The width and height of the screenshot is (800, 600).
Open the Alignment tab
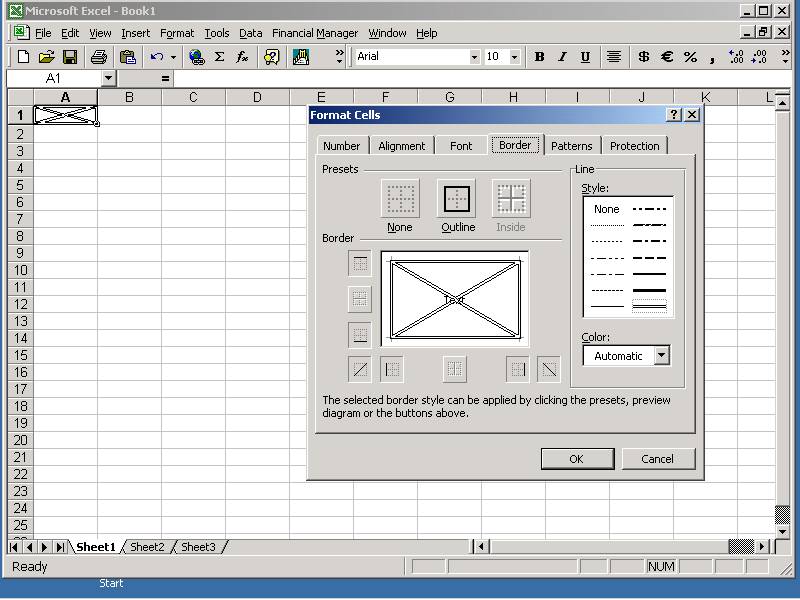402,146
